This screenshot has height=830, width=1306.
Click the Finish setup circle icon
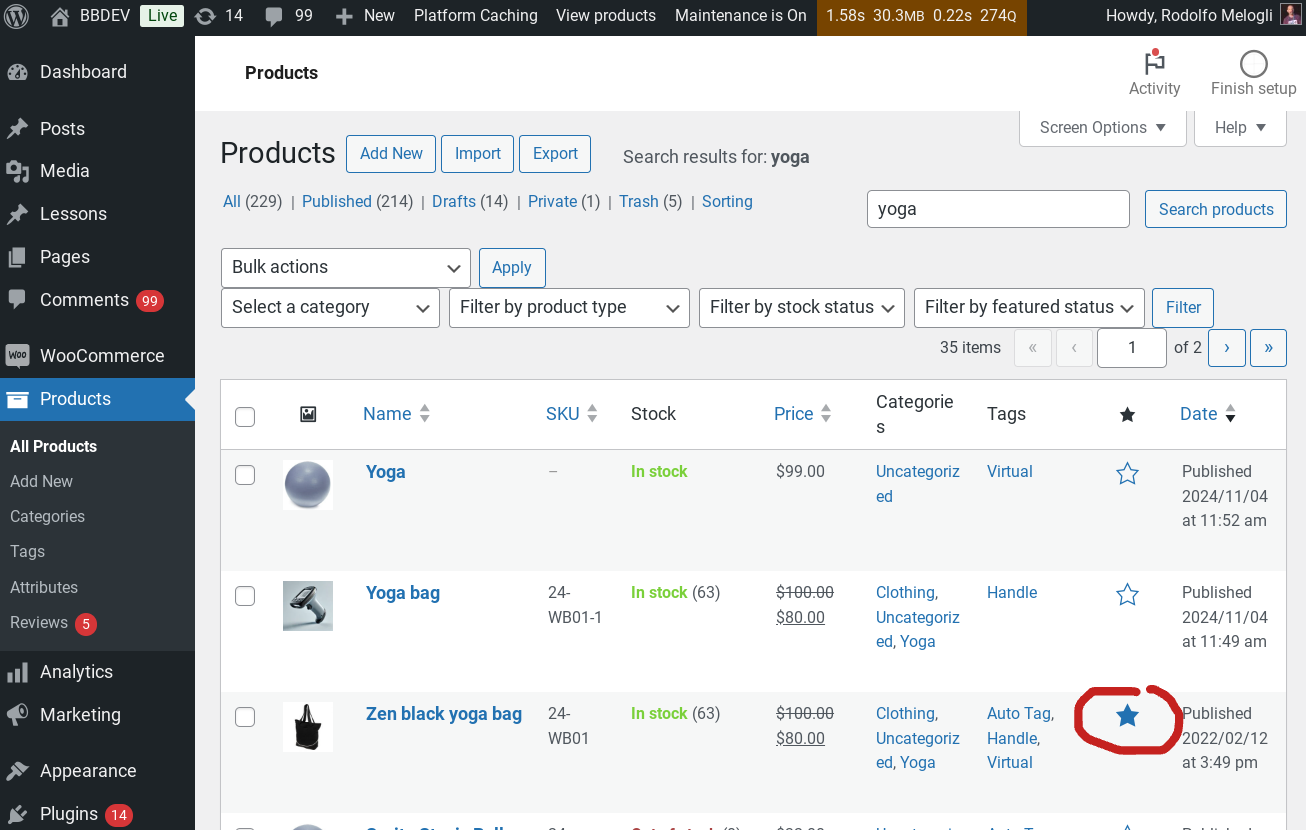(x=1253, y=64)
